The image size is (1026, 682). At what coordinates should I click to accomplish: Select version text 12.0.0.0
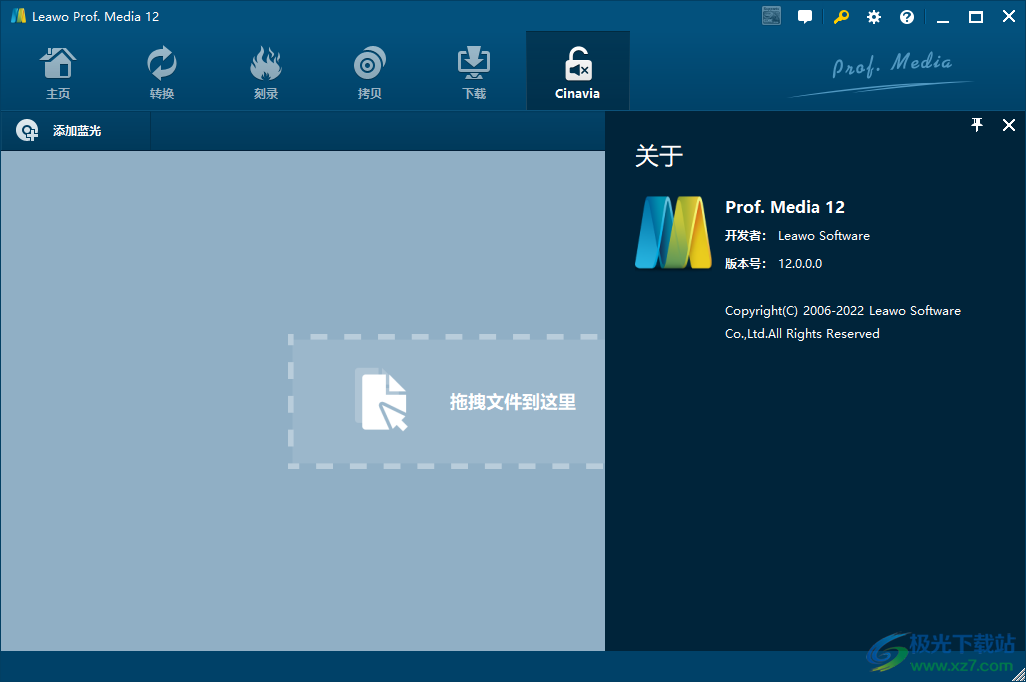(800, 264)
